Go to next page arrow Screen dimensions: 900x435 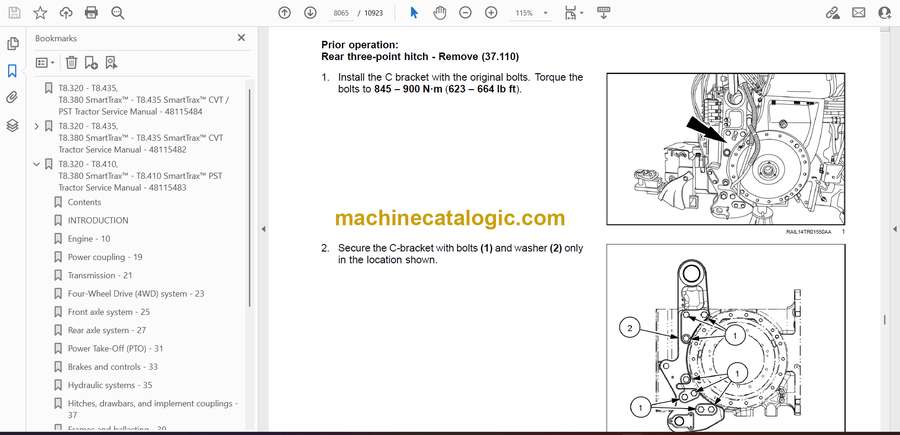click(x=310, y=13)
